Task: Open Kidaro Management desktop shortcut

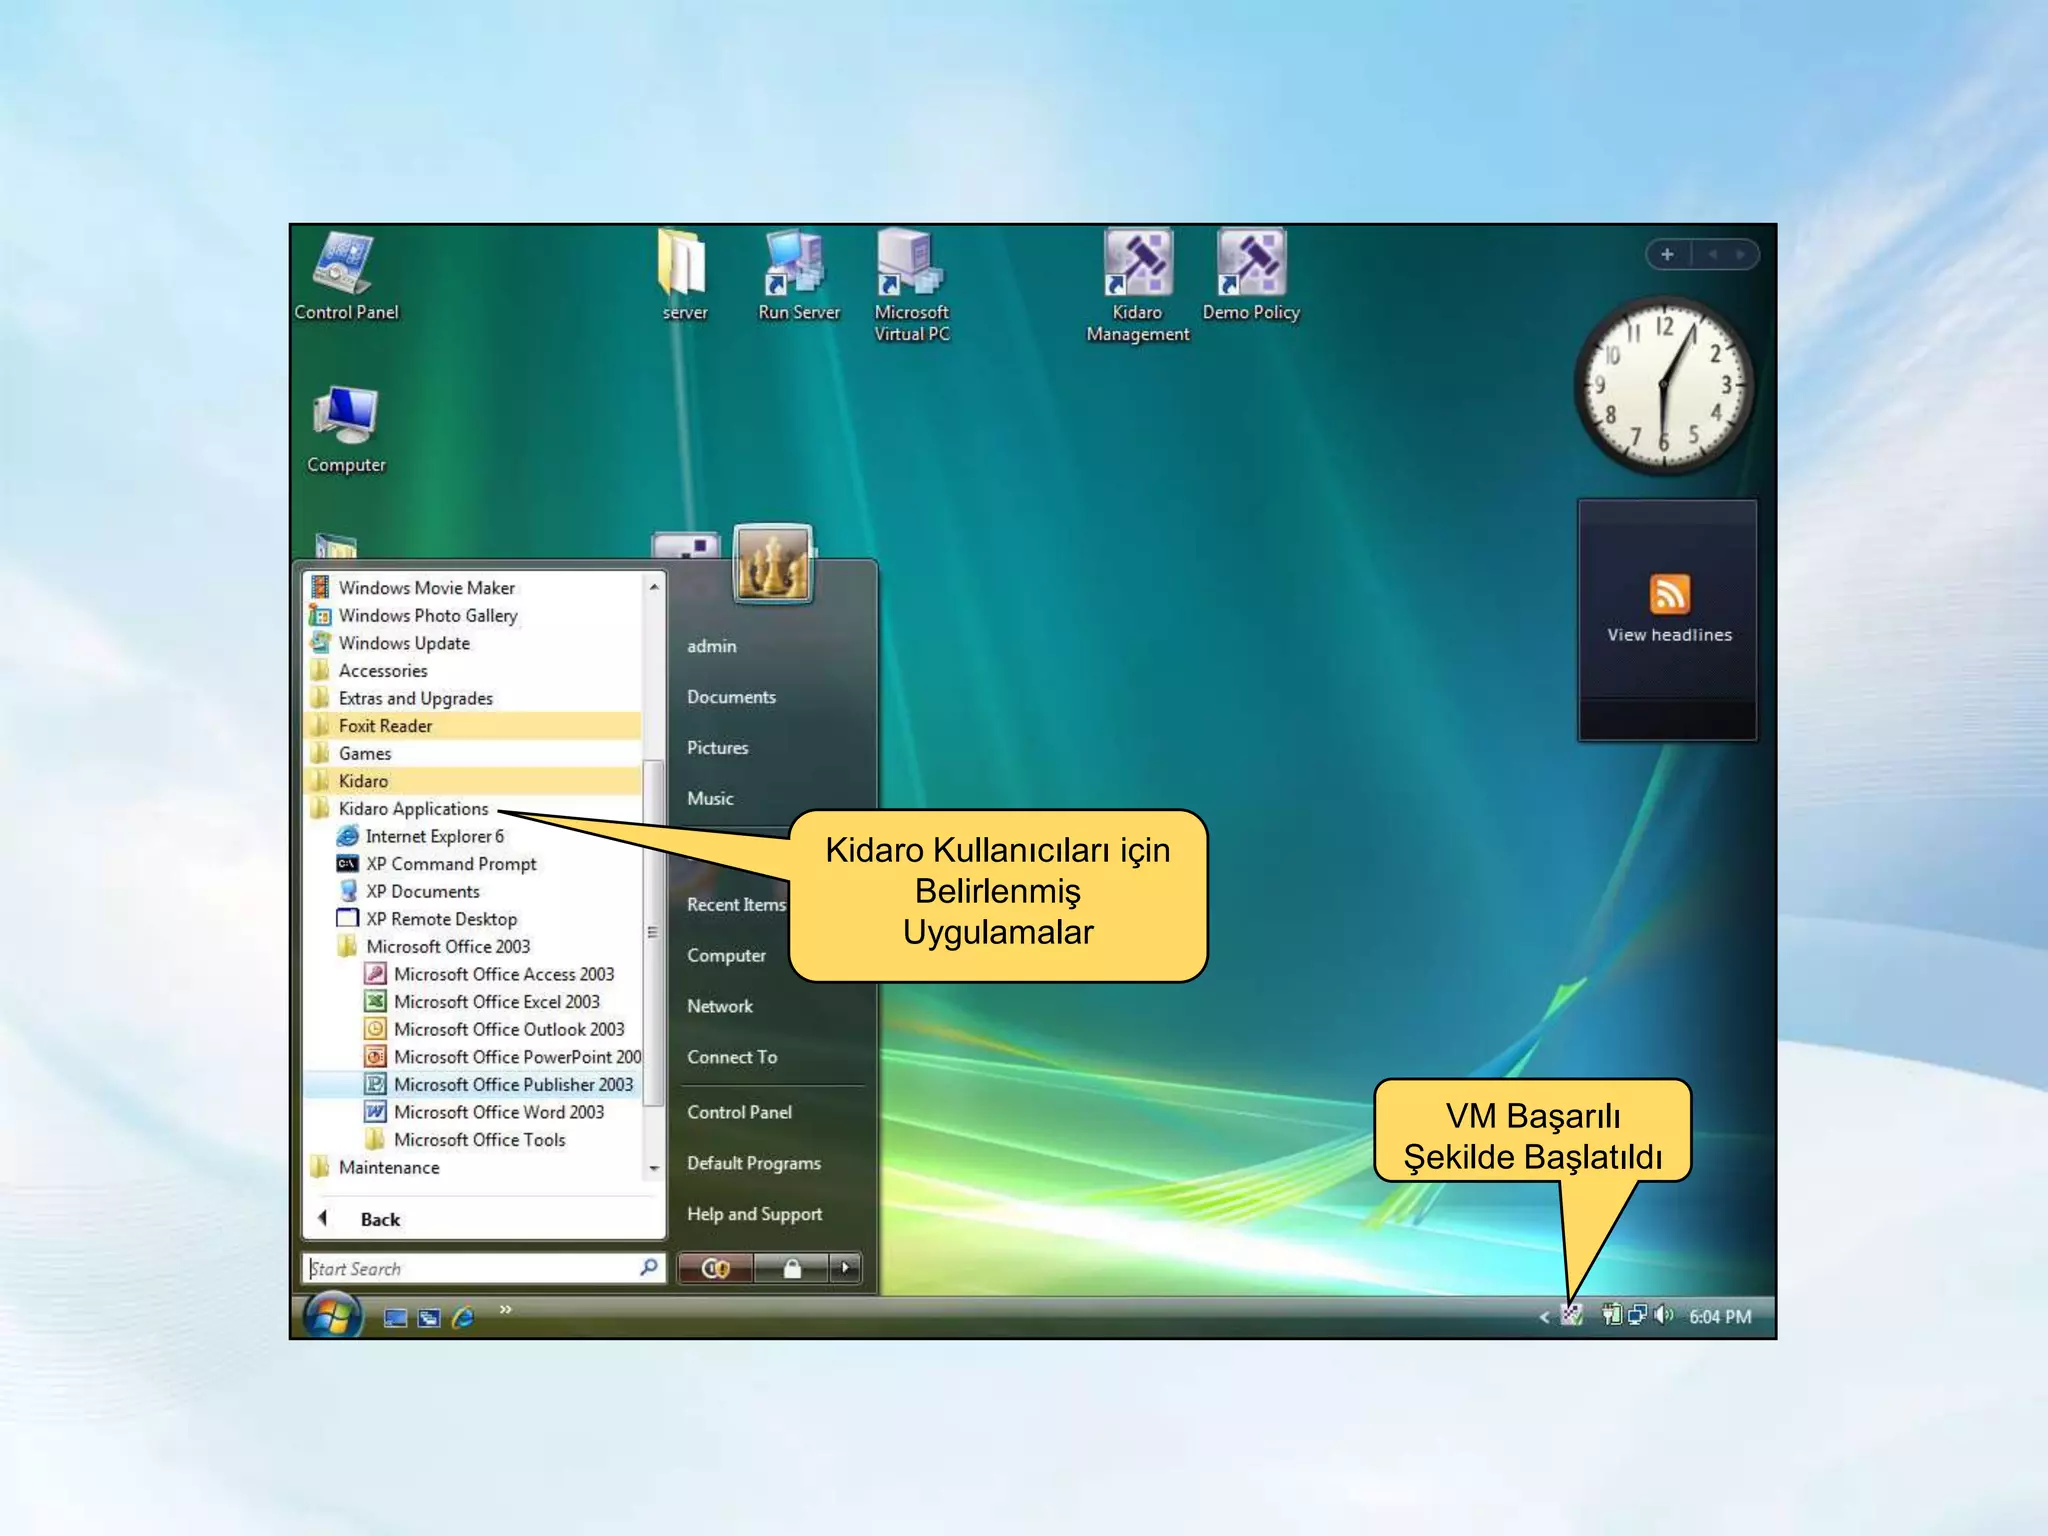Action: pyautogui.click(x=1138, y=287)
